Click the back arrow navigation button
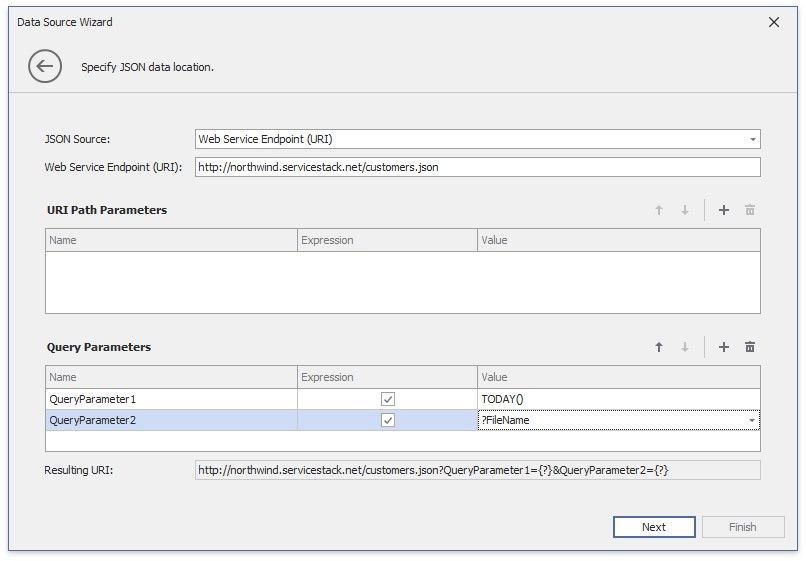This screenshot has height=561, width=806. (x=45, y=67)
